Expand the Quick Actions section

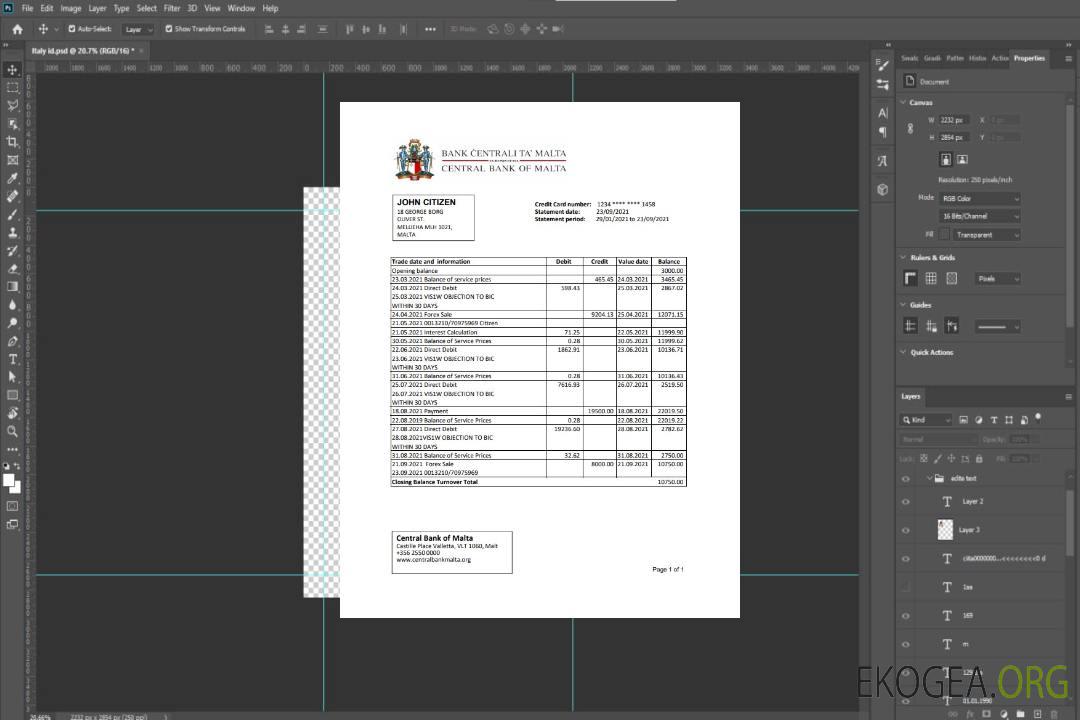[903, 352]
